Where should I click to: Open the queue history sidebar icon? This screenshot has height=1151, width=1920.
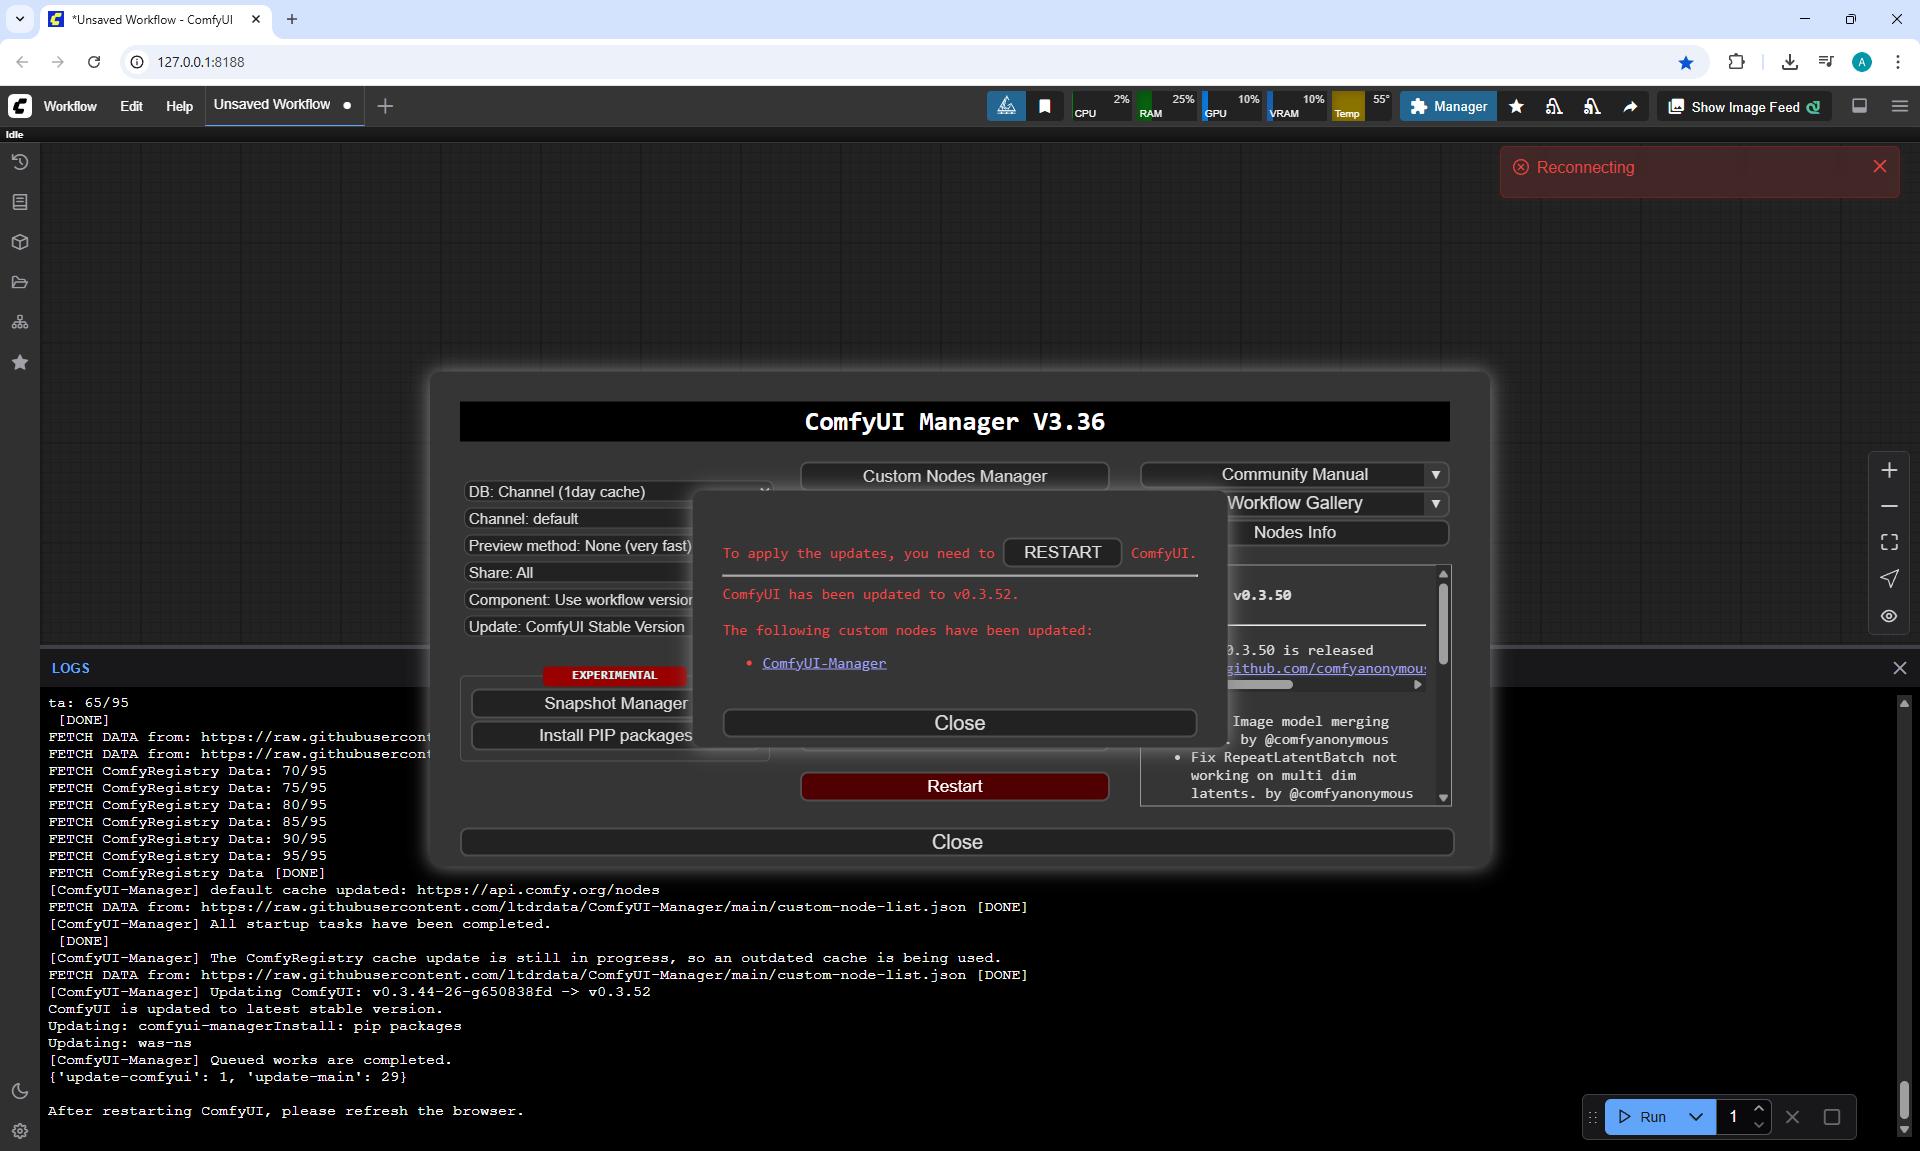click(x=20, y=162)
